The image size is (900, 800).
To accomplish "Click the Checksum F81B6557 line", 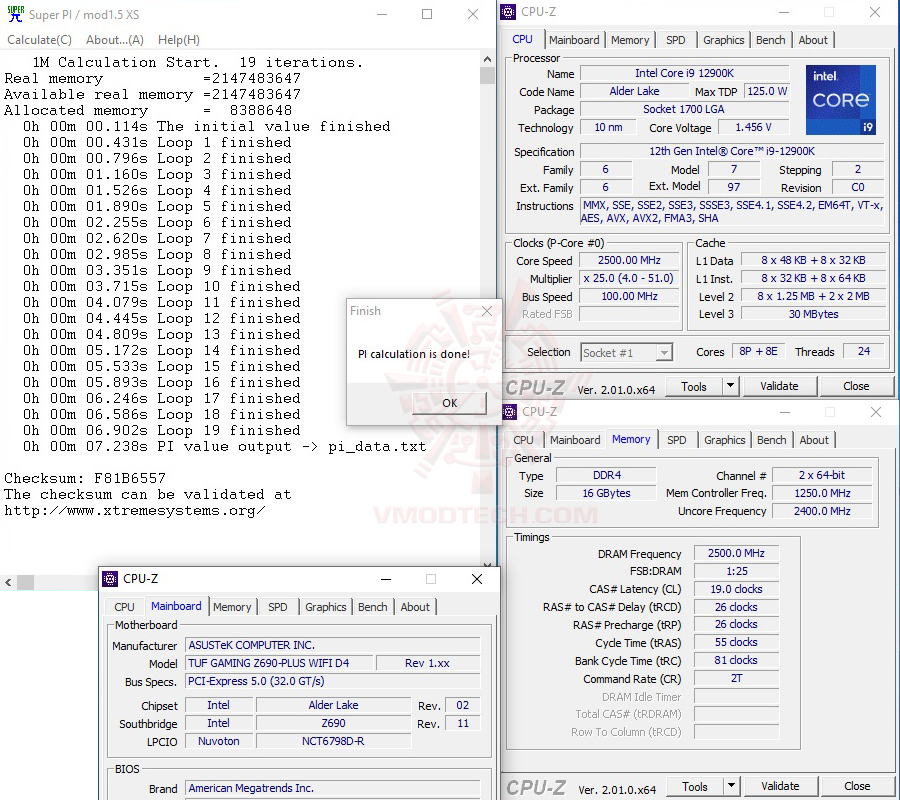I will point(85,478).
